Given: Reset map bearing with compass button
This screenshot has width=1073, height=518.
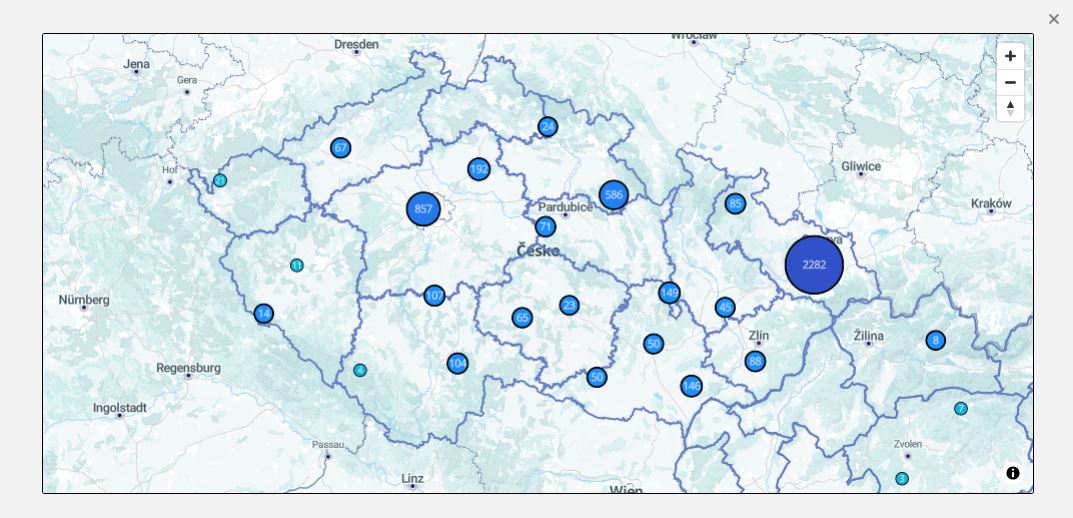Looking at the screenshot, I should coord(1010,108).
